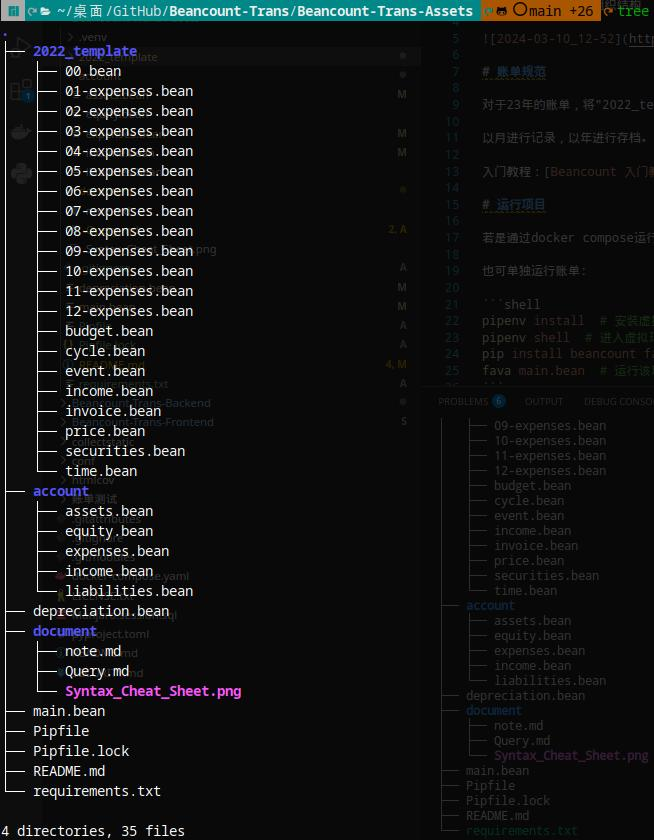Click bright price.bean in front terminal
Viewport: 654px width, 840px height.
tap(105, 431)
